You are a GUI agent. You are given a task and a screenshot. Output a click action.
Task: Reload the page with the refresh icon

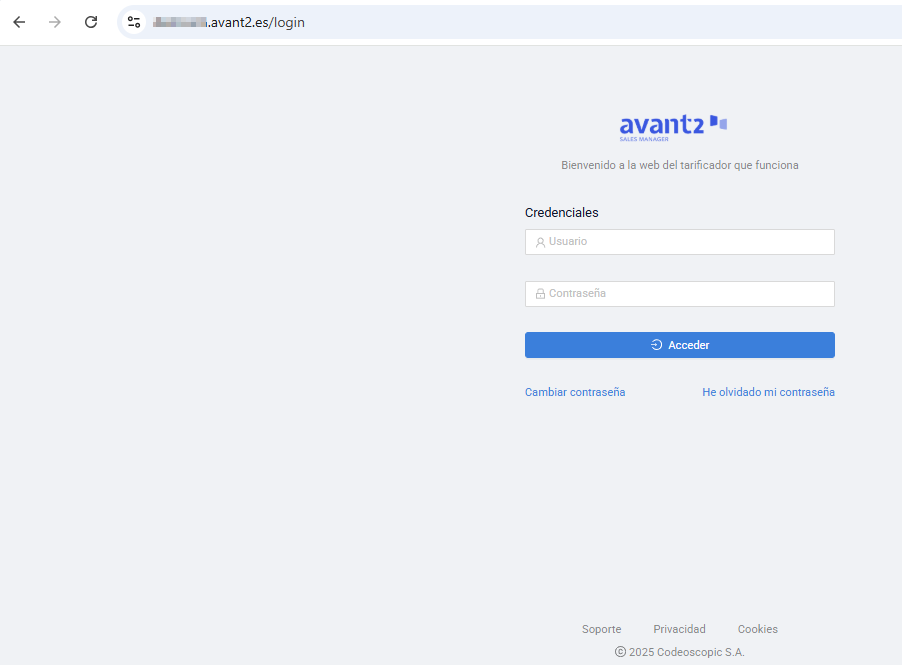[91, 22]
